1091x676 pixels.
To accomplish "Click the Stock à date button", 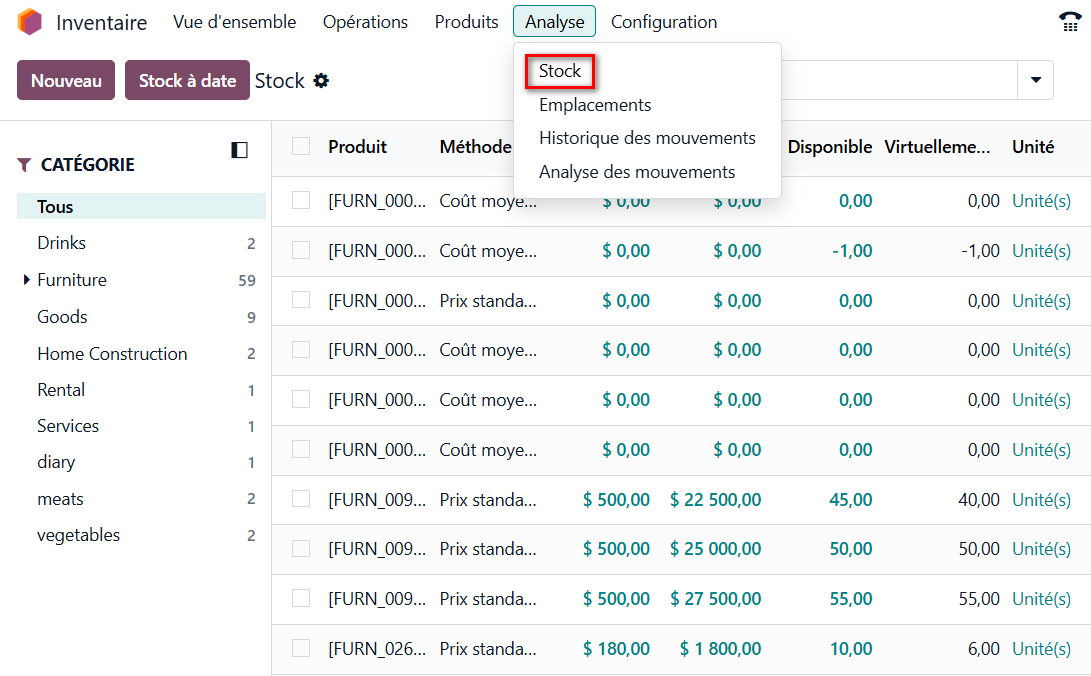I will point(187,80).
